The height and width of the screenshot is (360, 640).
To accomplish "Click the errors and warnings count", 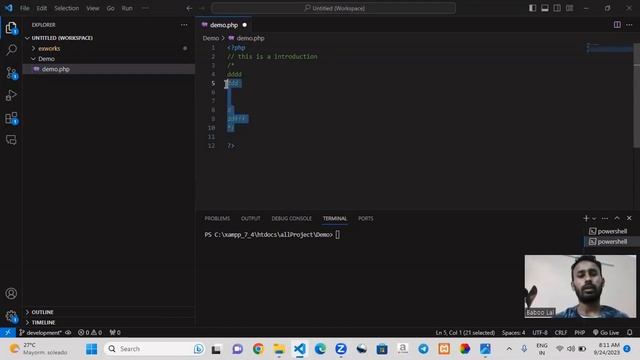I will click(90, 332).
